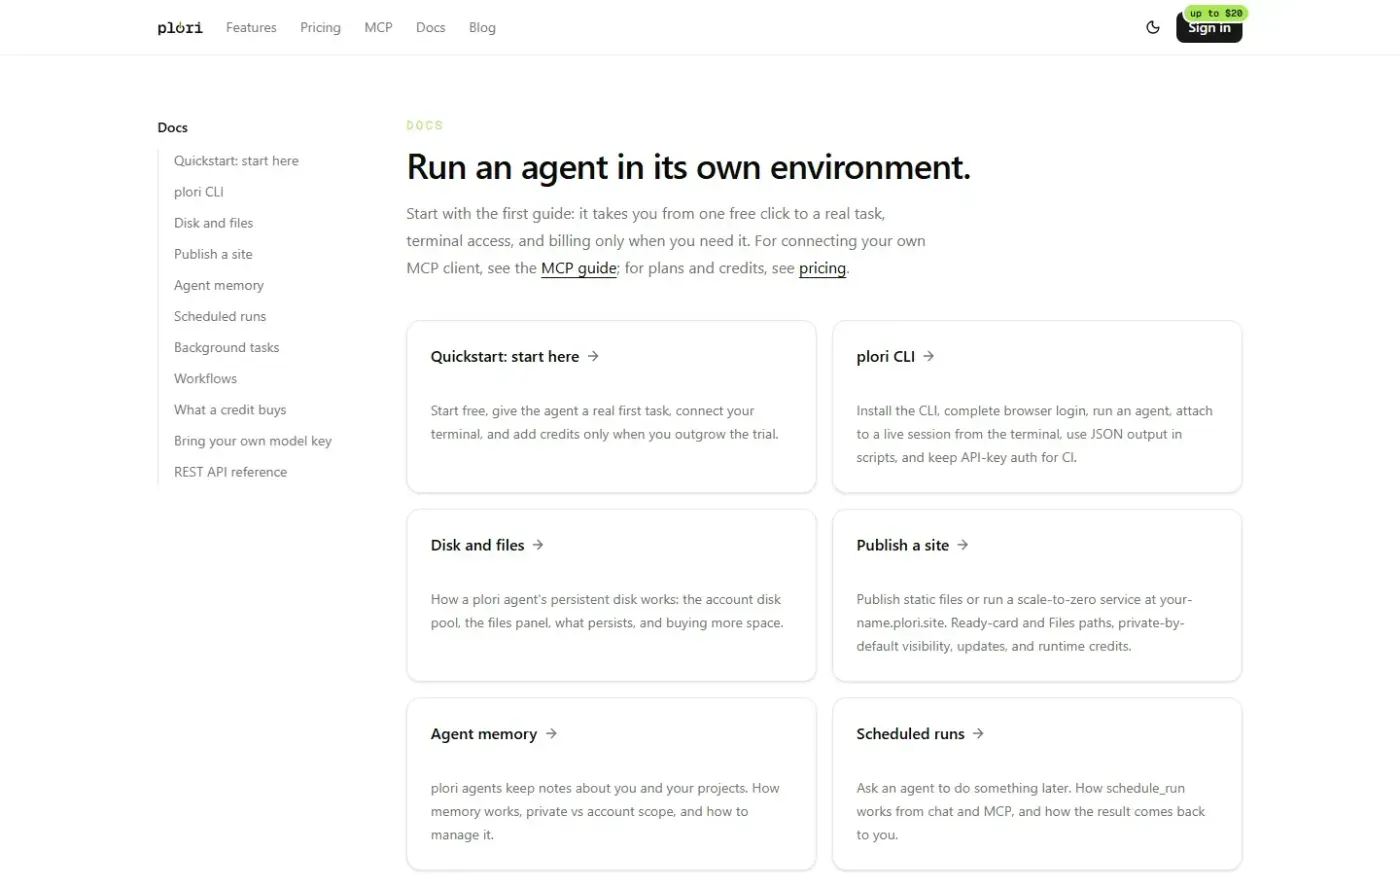
Task: Open the 'Quickstart: start here' card title
Action: pyautogui.click(x=505, y=356)
